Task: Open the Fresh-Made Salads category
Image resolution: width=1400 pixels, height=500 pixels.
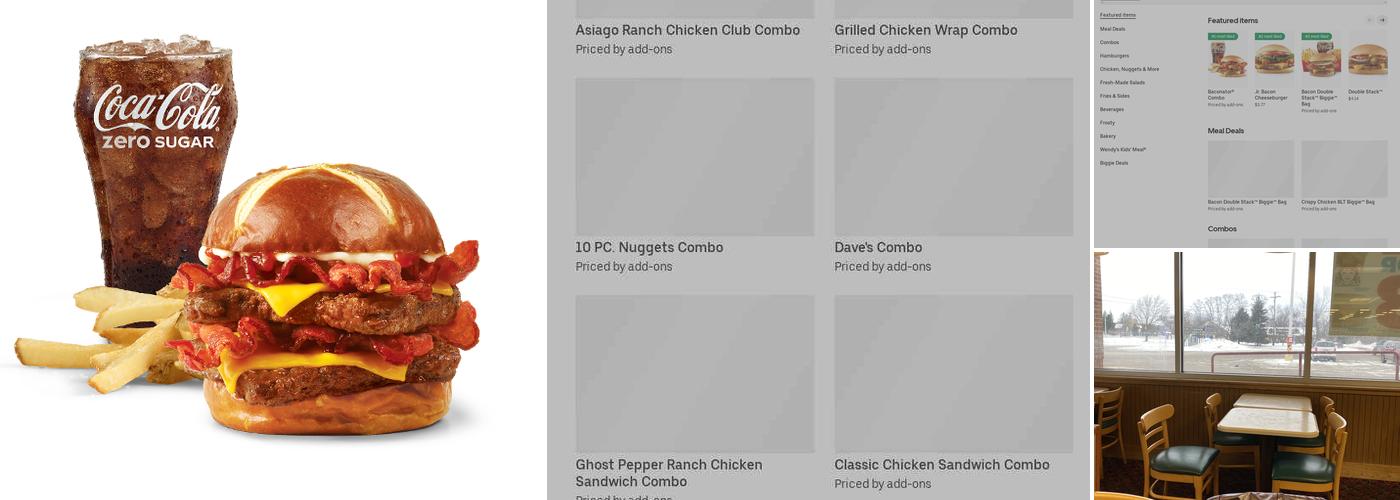Action: tap(1122, 82)
